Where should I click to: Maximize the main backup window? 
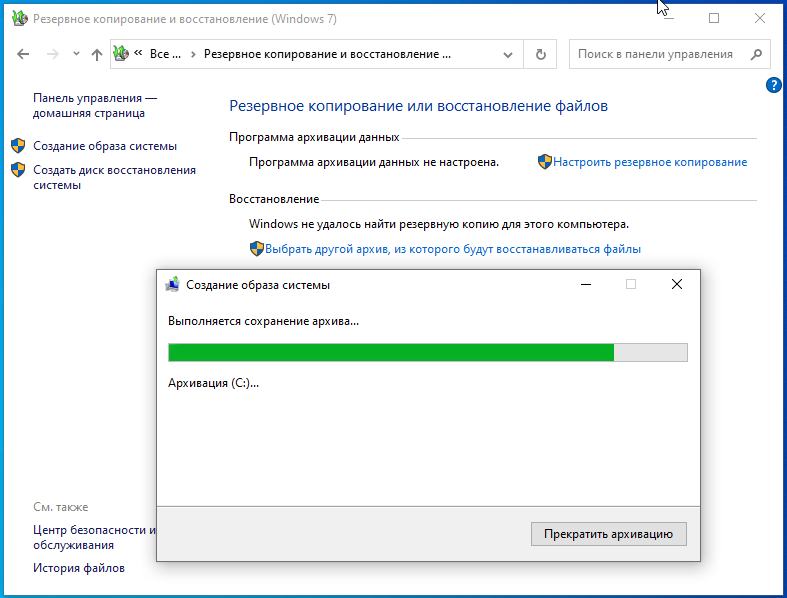pos(714,19)
